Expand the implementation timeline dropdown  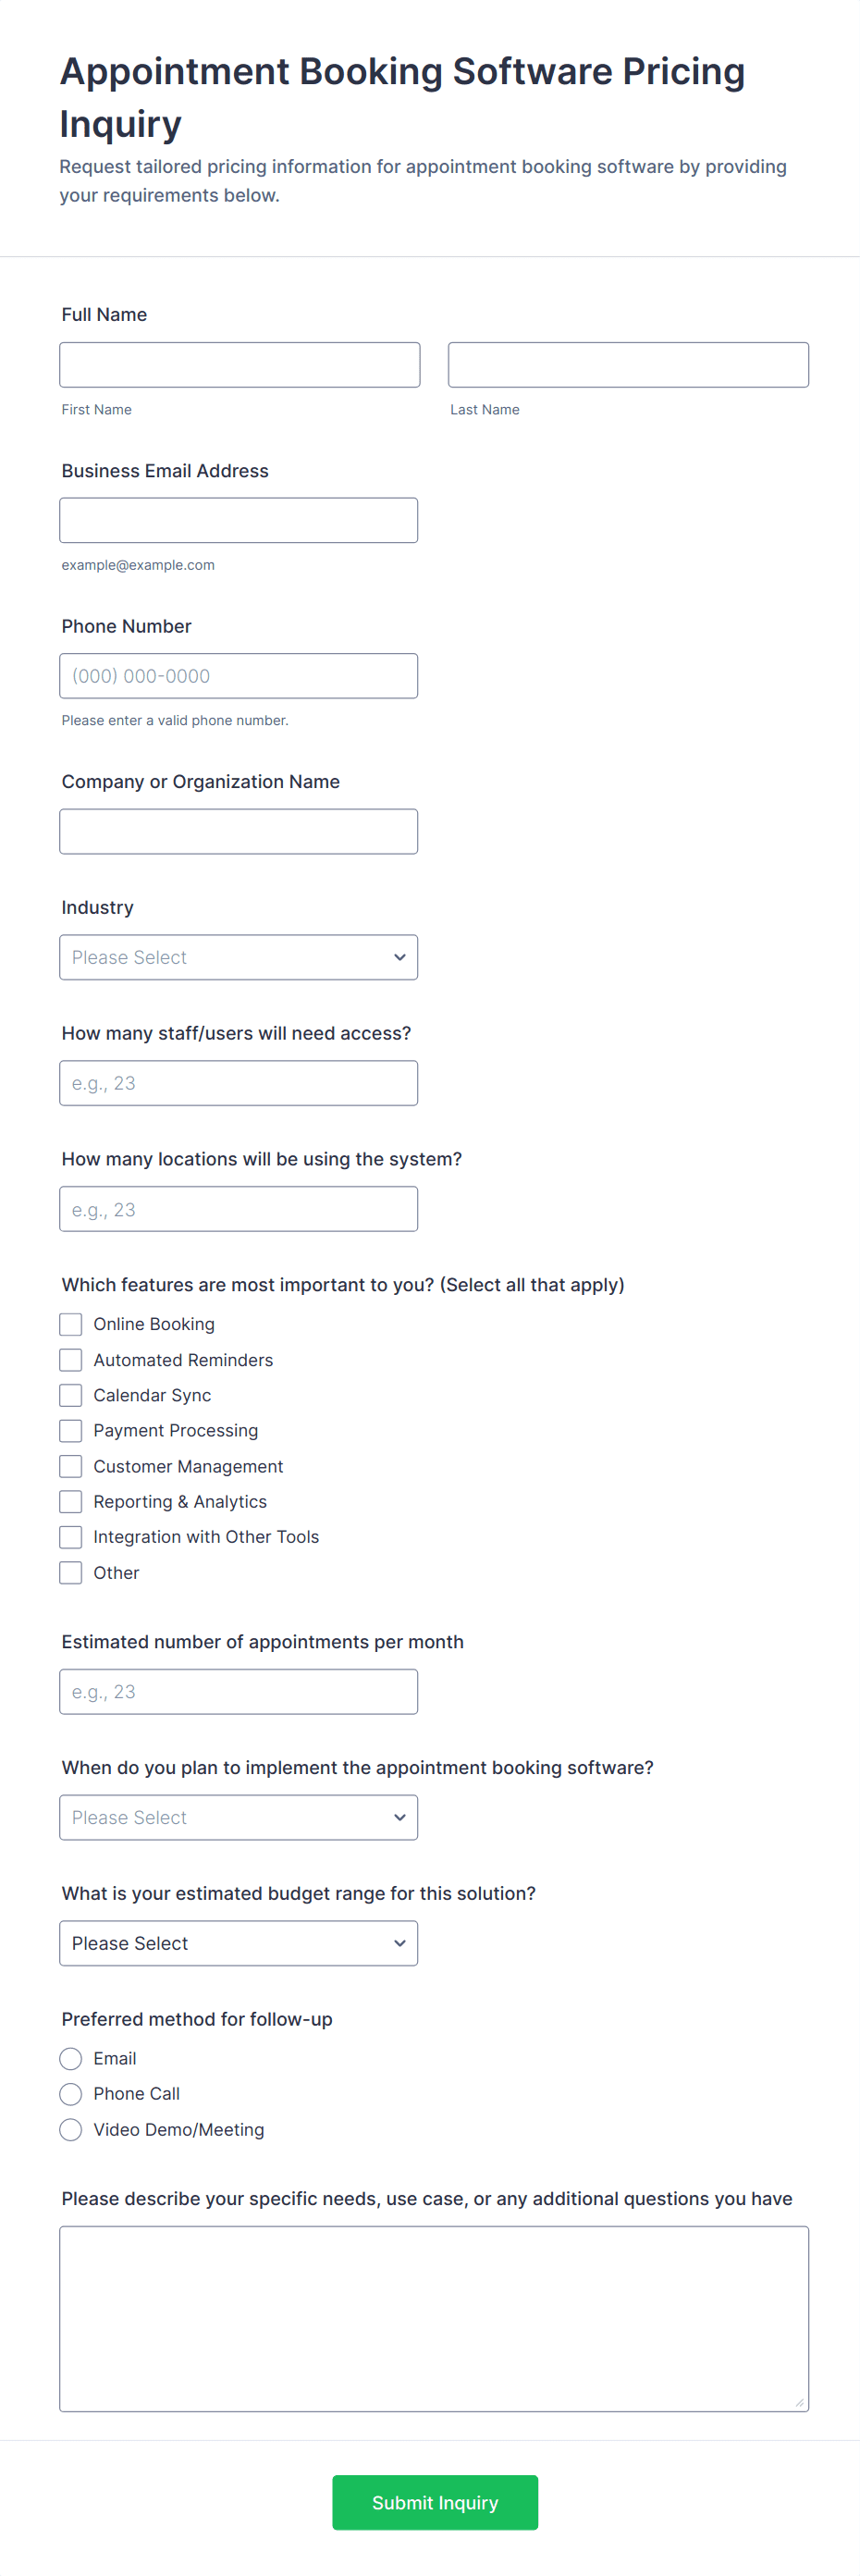(x=238, y=1817)
